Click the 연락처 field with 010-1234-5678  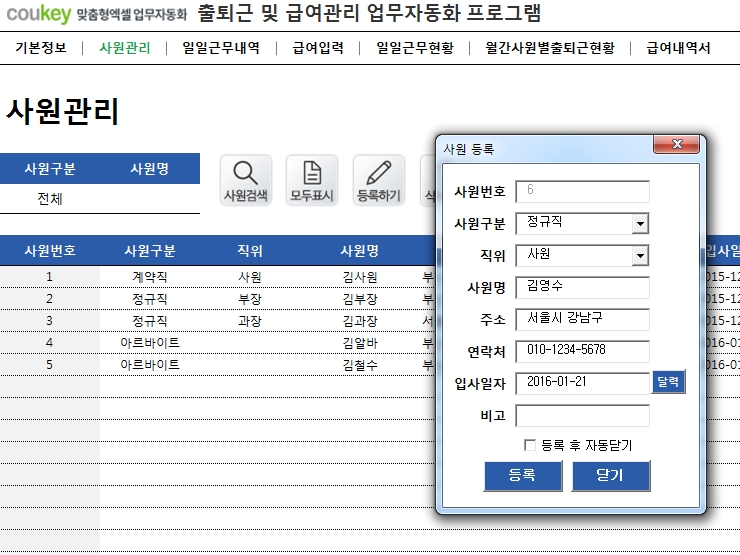[582, 352]
